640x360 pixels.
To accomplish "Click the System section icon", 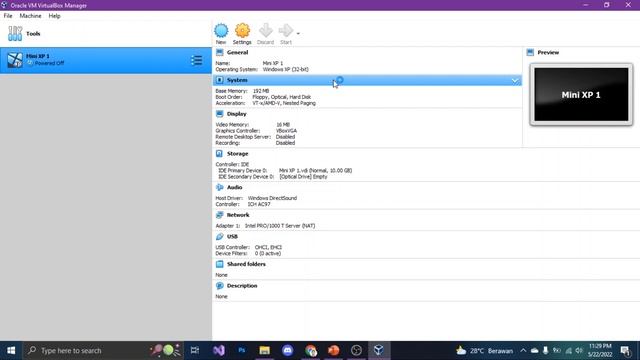I will (220, 80).
